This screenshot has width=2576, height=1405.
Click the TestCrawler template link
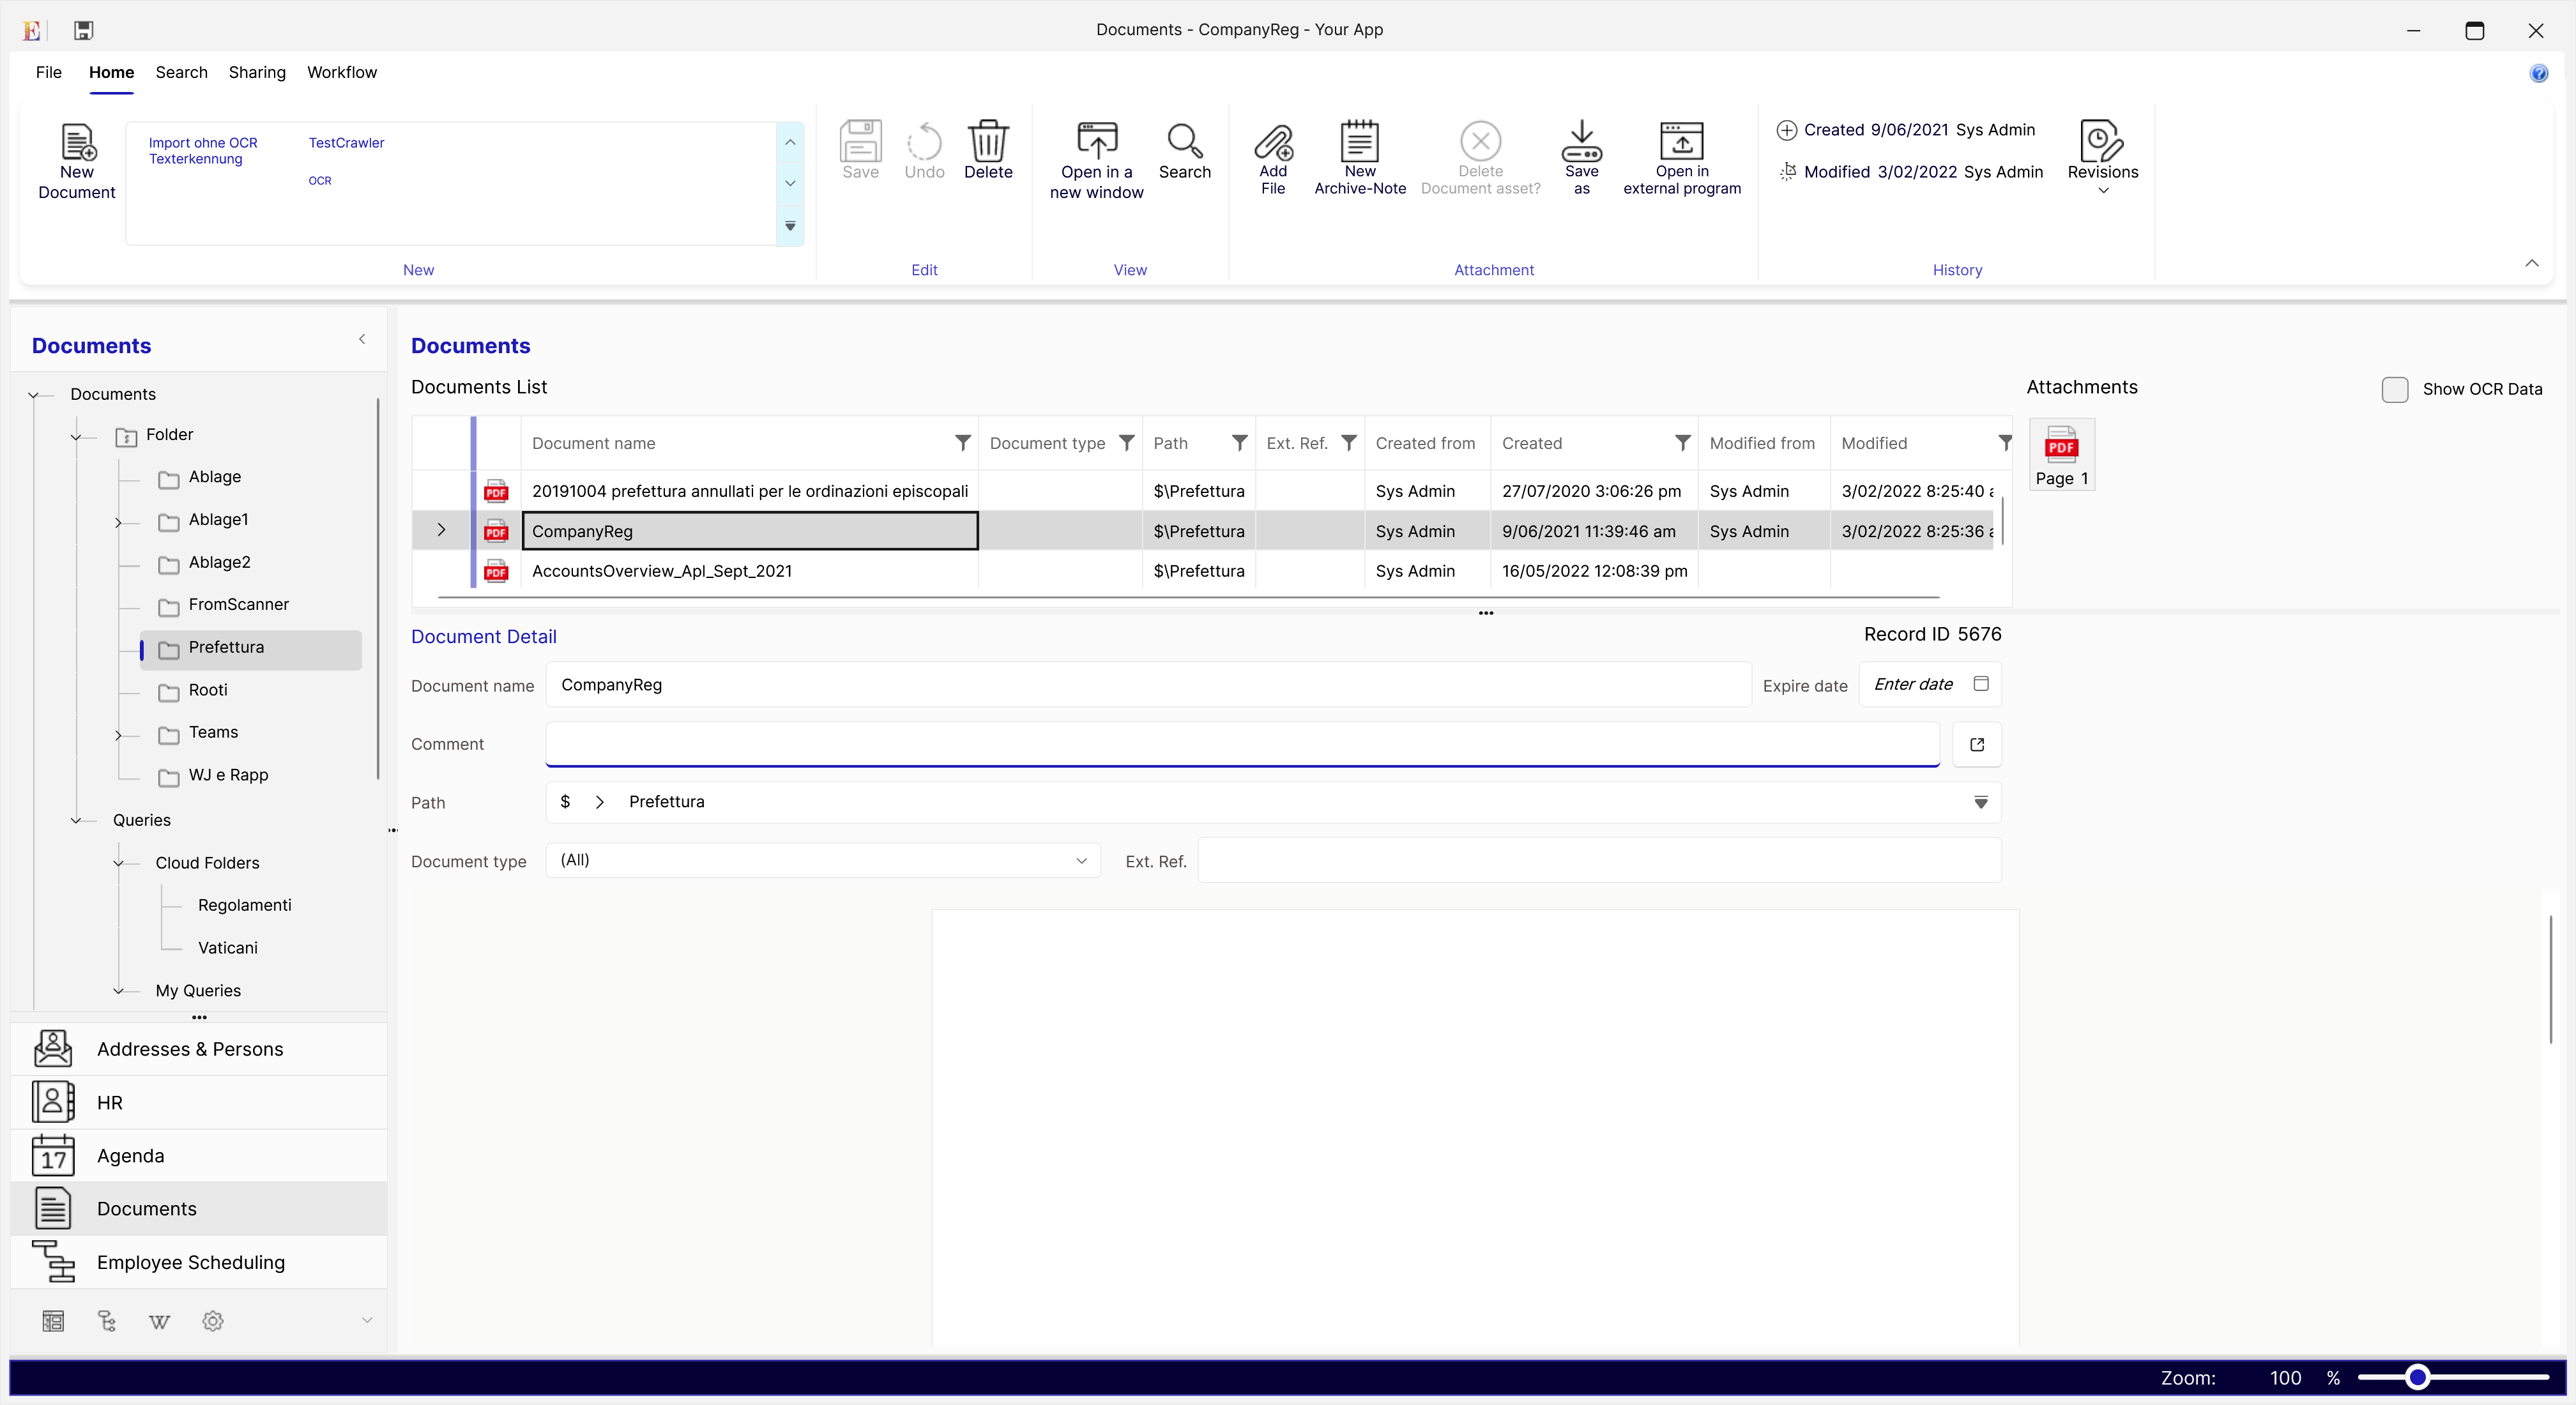click(x=346, y=143)
